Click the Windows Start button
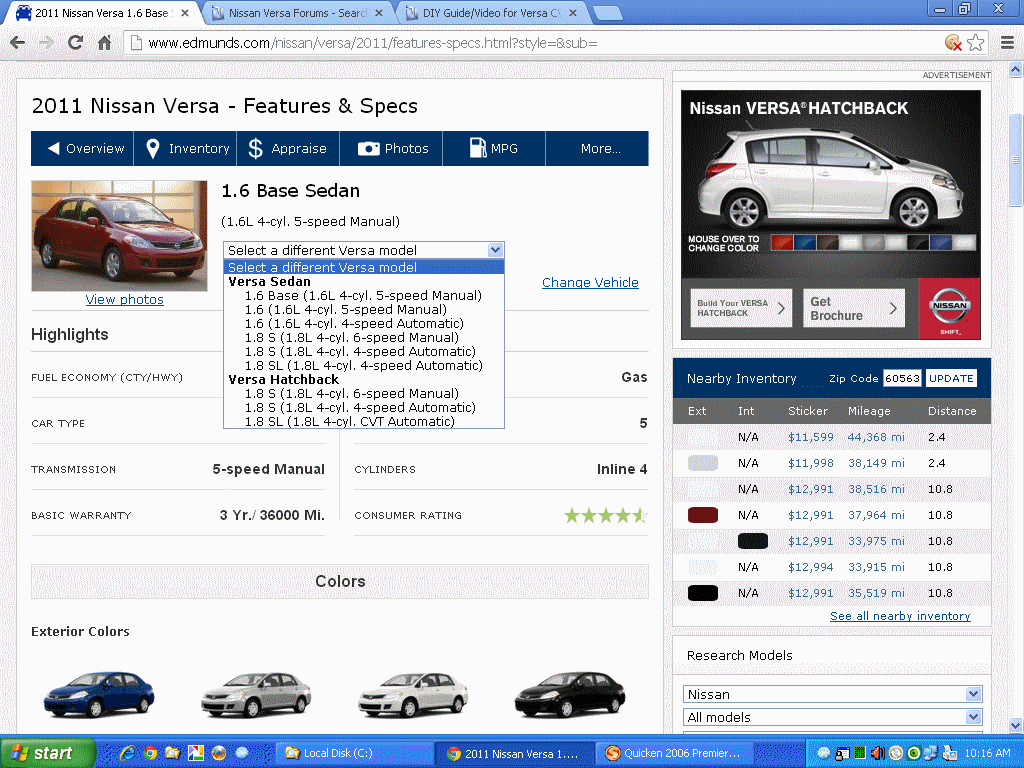 coord(47,753)
